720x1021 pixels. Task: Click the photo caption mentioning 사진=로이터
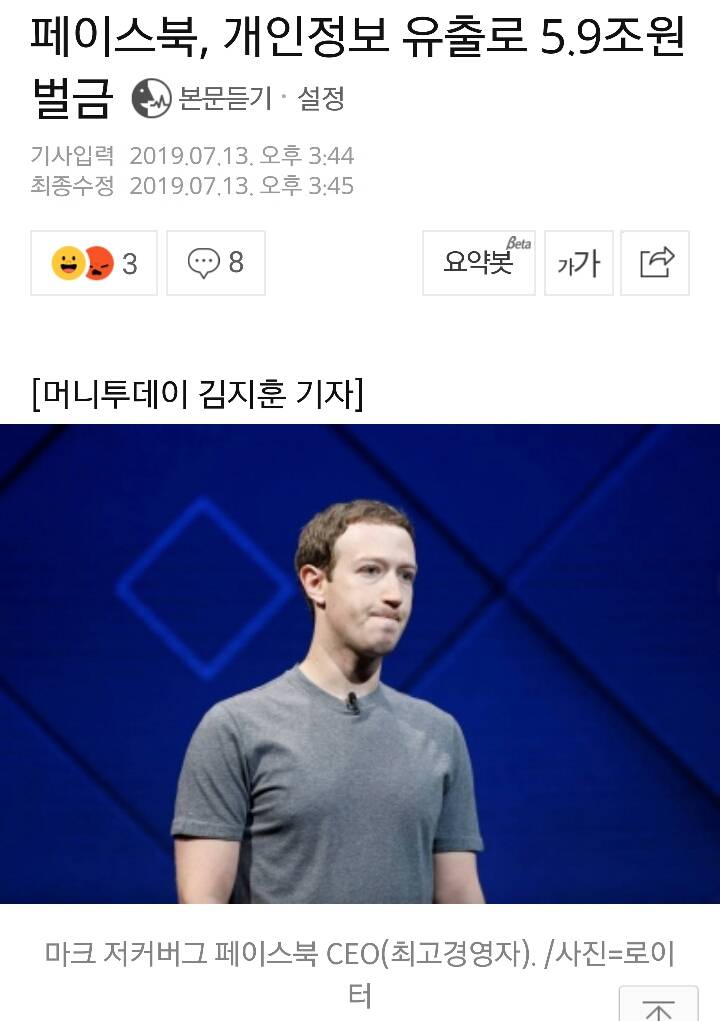[360, 974]
